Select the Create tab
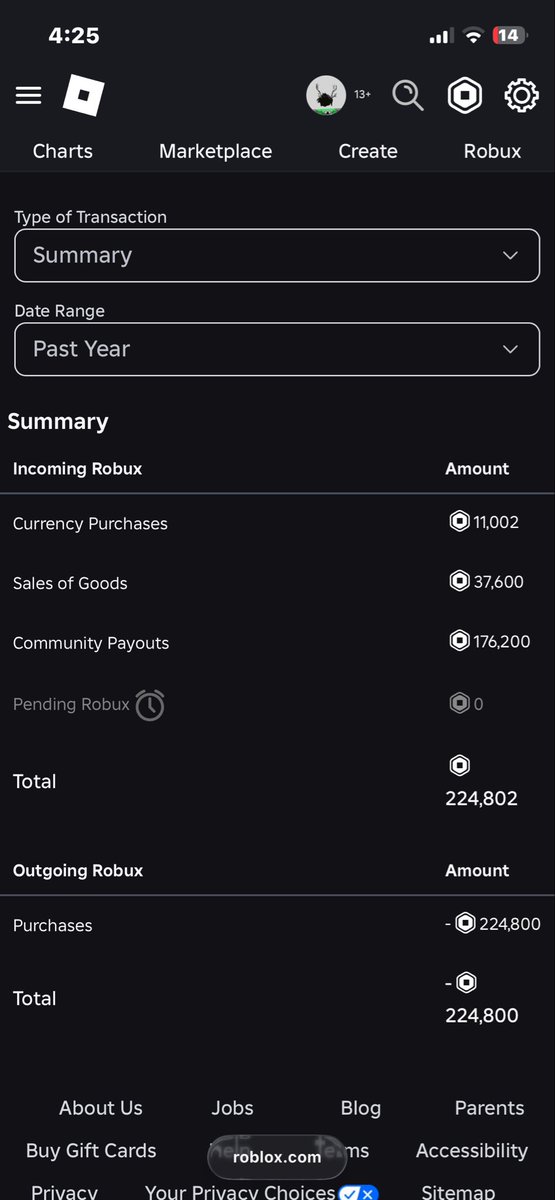Viewport: 555px width, 1200px height. click(368, 151)
